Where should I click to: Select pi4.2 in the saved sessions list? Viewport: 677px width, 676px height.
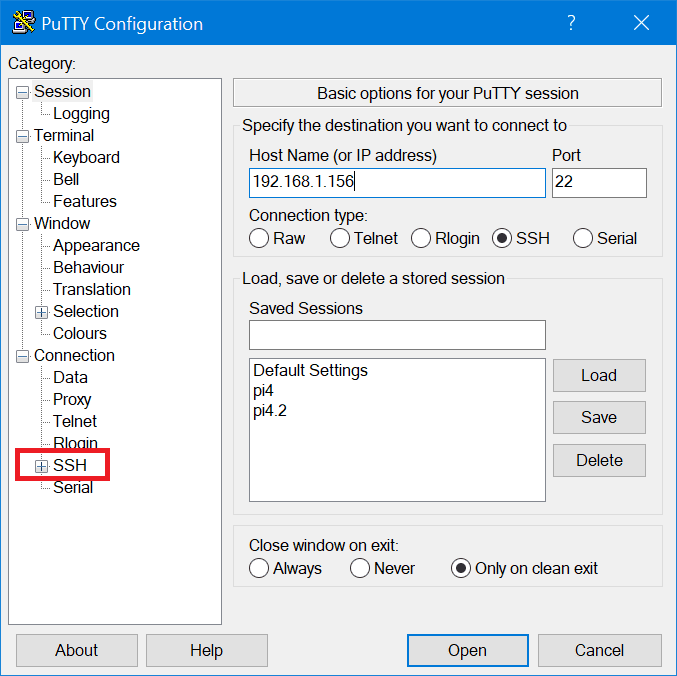pyautogui.click(x=270, y=410)
